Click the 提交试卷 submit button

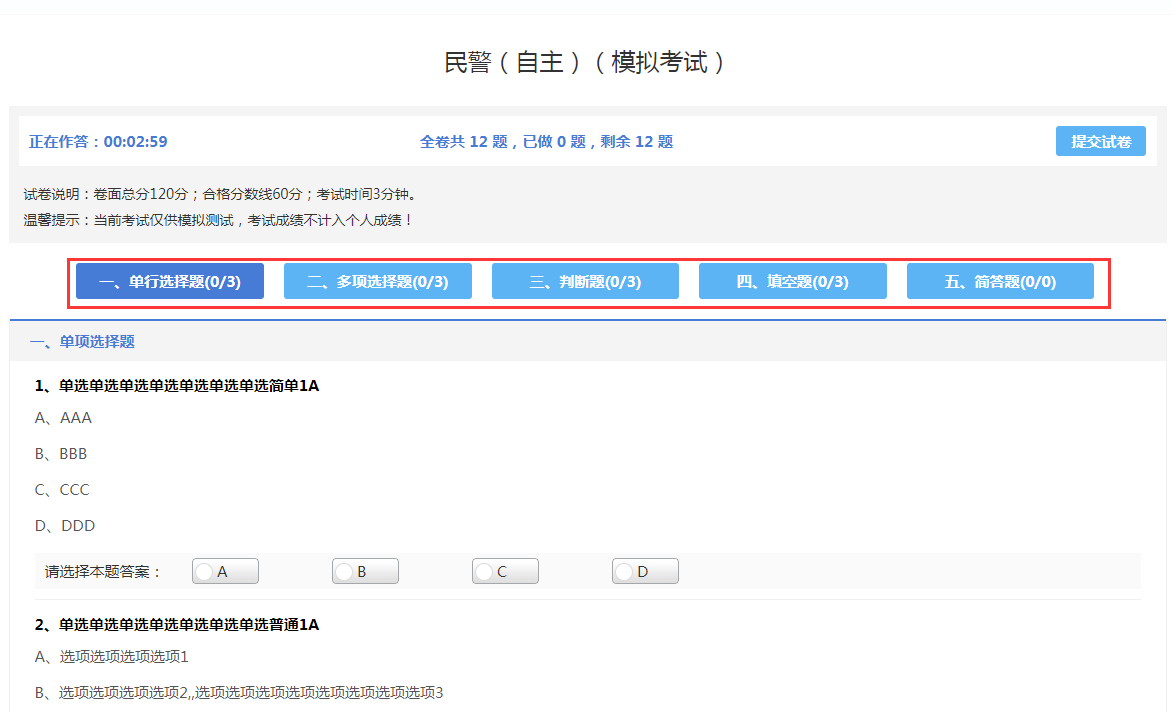coord(1100,142)
